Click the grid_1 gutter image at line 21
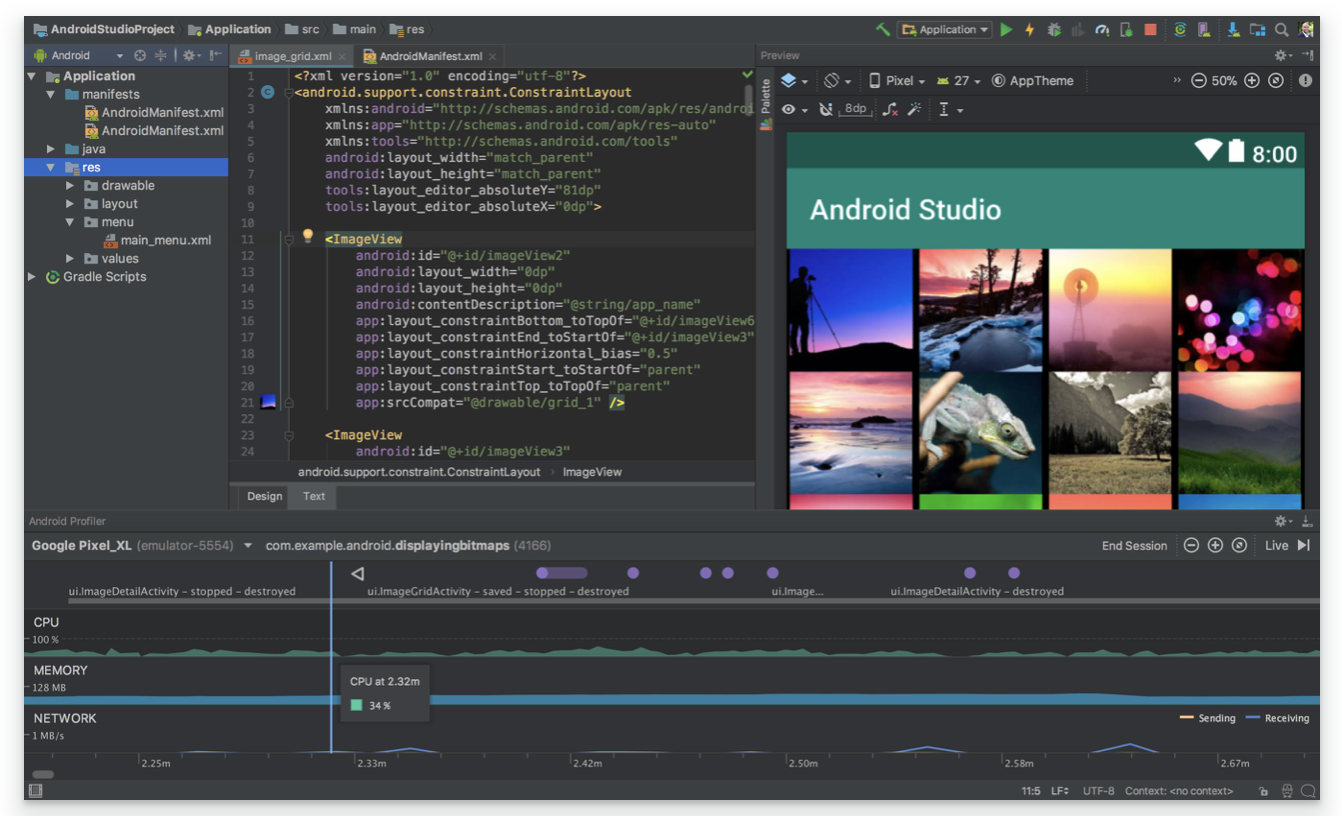Image resolution: width=1342 pixels, height=816 pixels. tap(268, 402)
